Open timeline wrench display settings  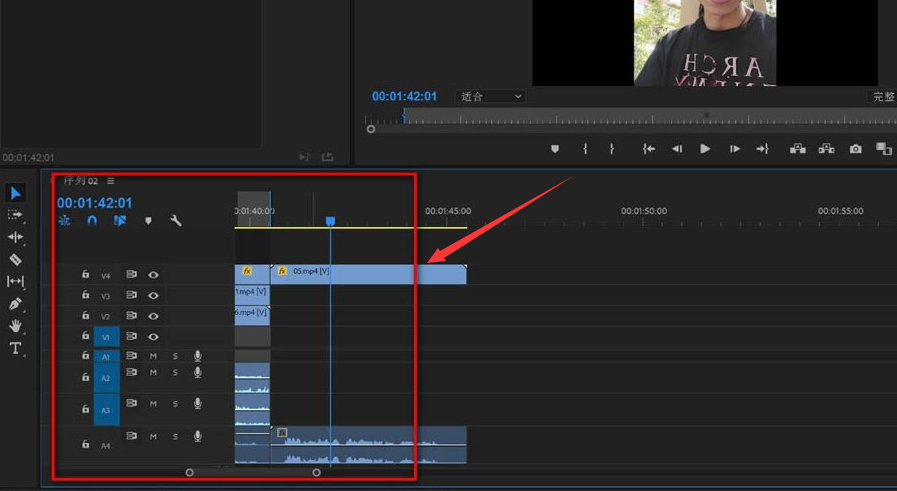(176, 221)
